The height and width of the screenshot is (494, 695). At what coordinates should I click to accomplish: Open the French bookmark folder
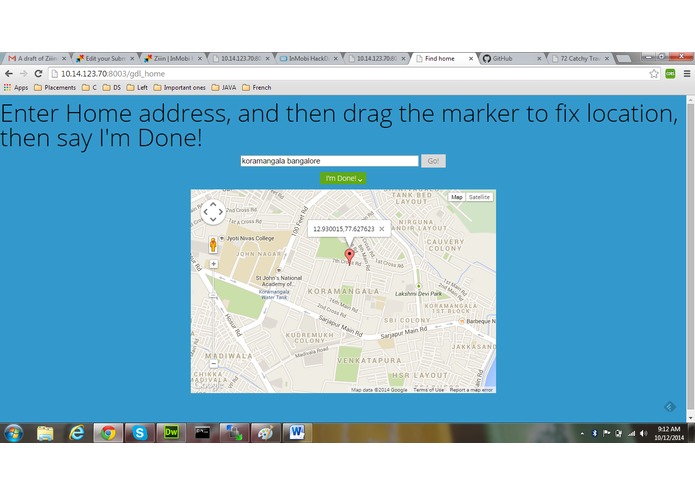[x=257, y=88]
